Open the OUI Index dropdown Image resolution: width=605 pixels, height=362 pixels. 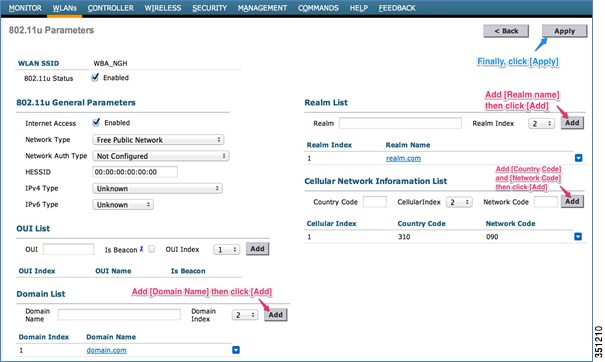coord(226,250)
